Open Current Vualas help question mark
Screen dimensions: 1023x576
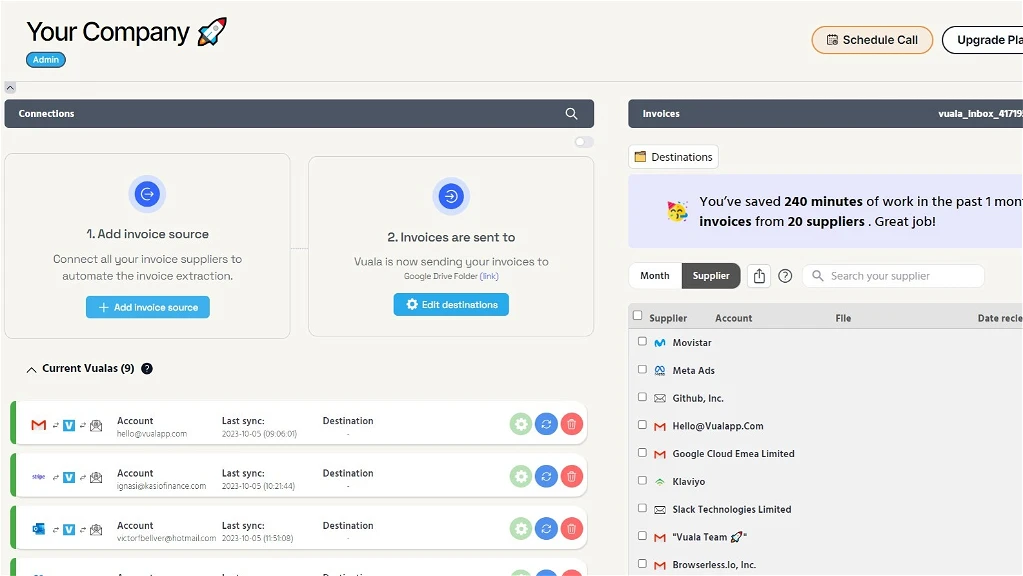click(x=147, y=369)
